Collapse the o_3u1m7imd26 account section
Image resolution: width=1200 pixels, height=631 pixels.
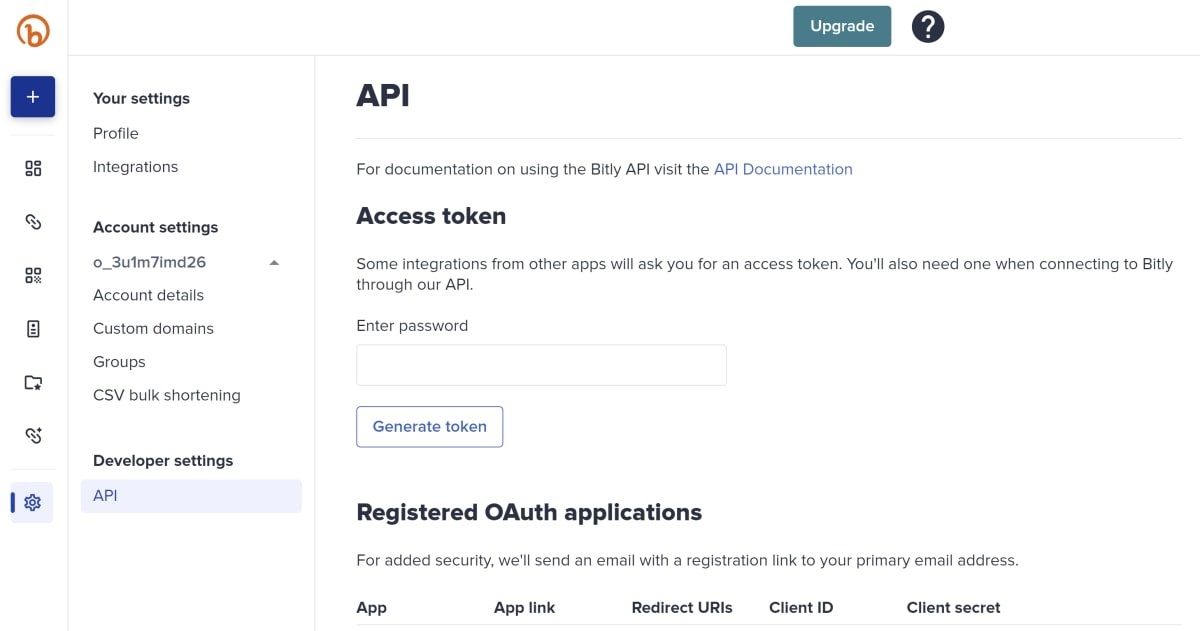tap(274, 262)
